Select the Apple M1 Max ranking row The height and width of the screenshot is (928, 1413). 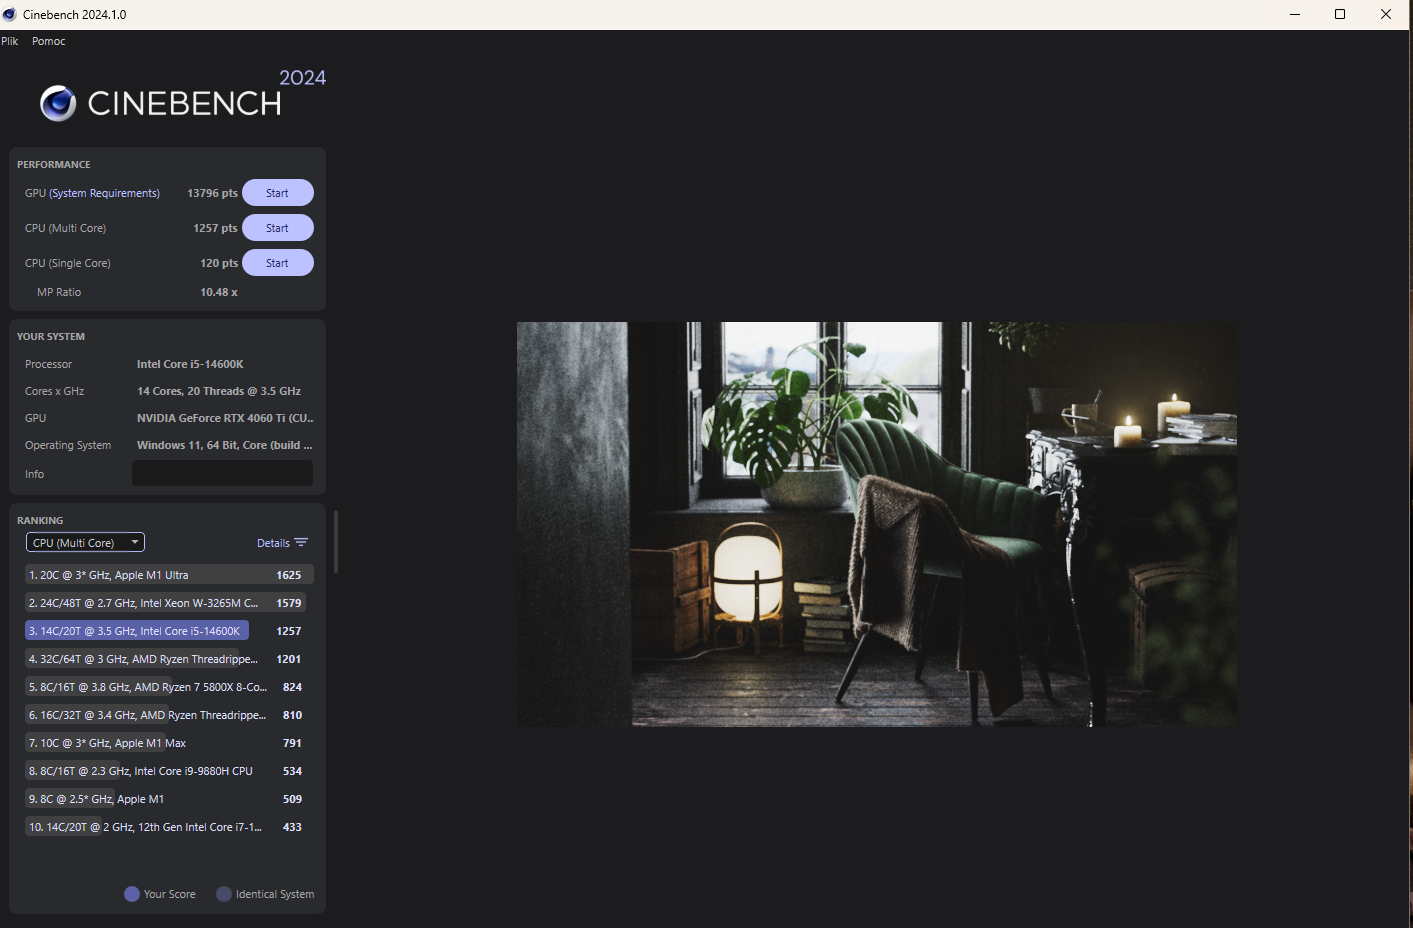(169, 743)
